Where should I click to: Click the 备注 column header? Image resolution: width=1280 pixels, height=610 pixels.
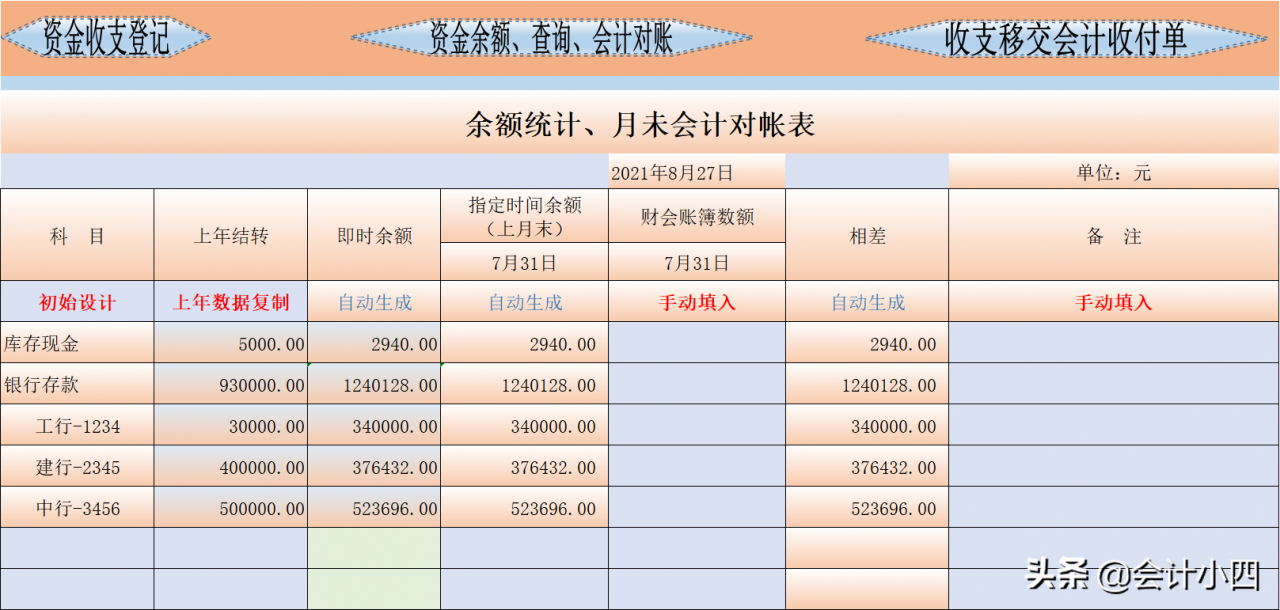[x=1112, y=234]
